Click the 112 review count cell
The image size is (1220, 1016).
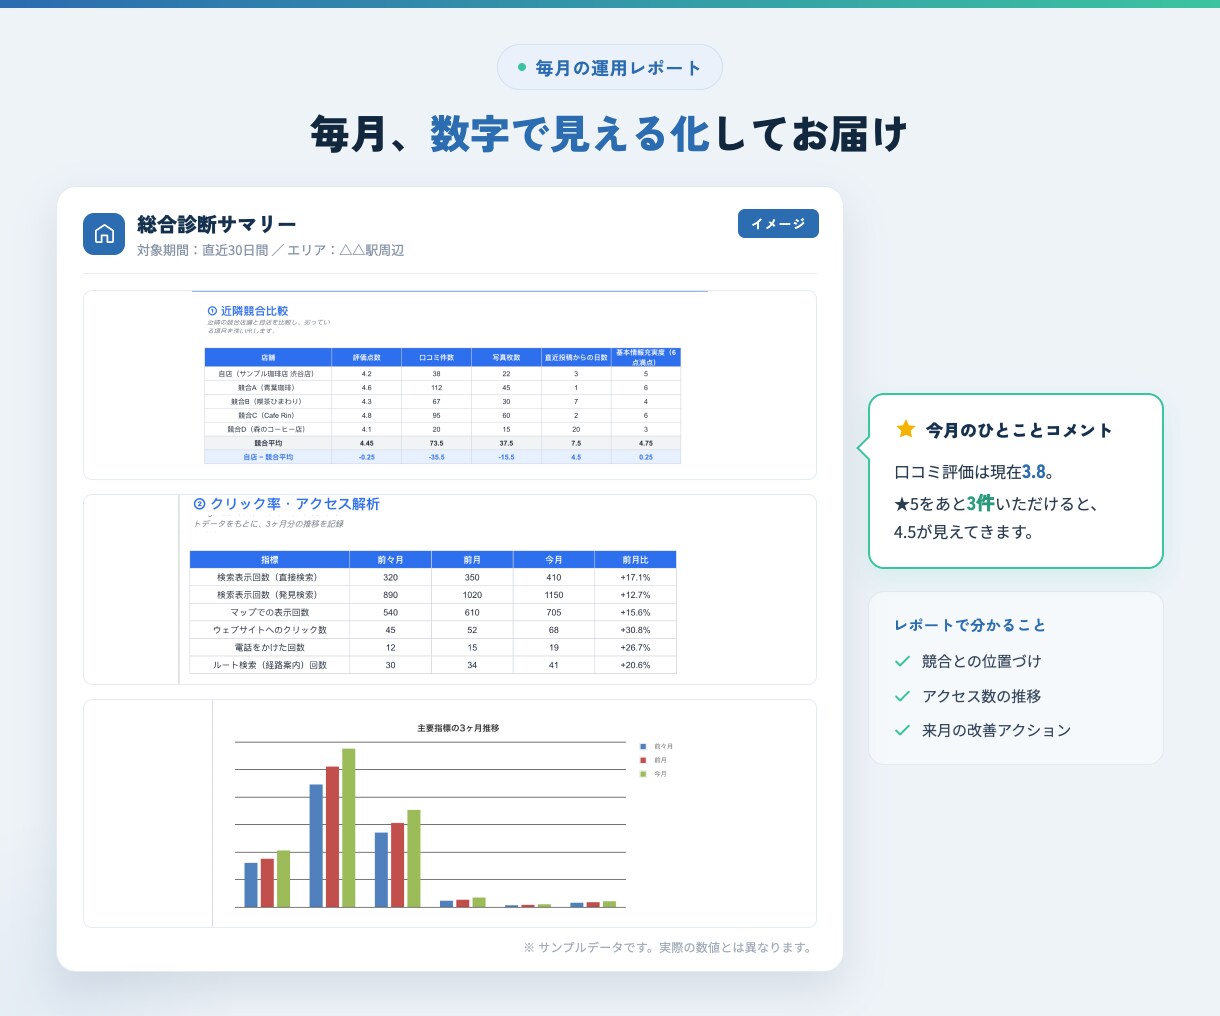[437, 388]
